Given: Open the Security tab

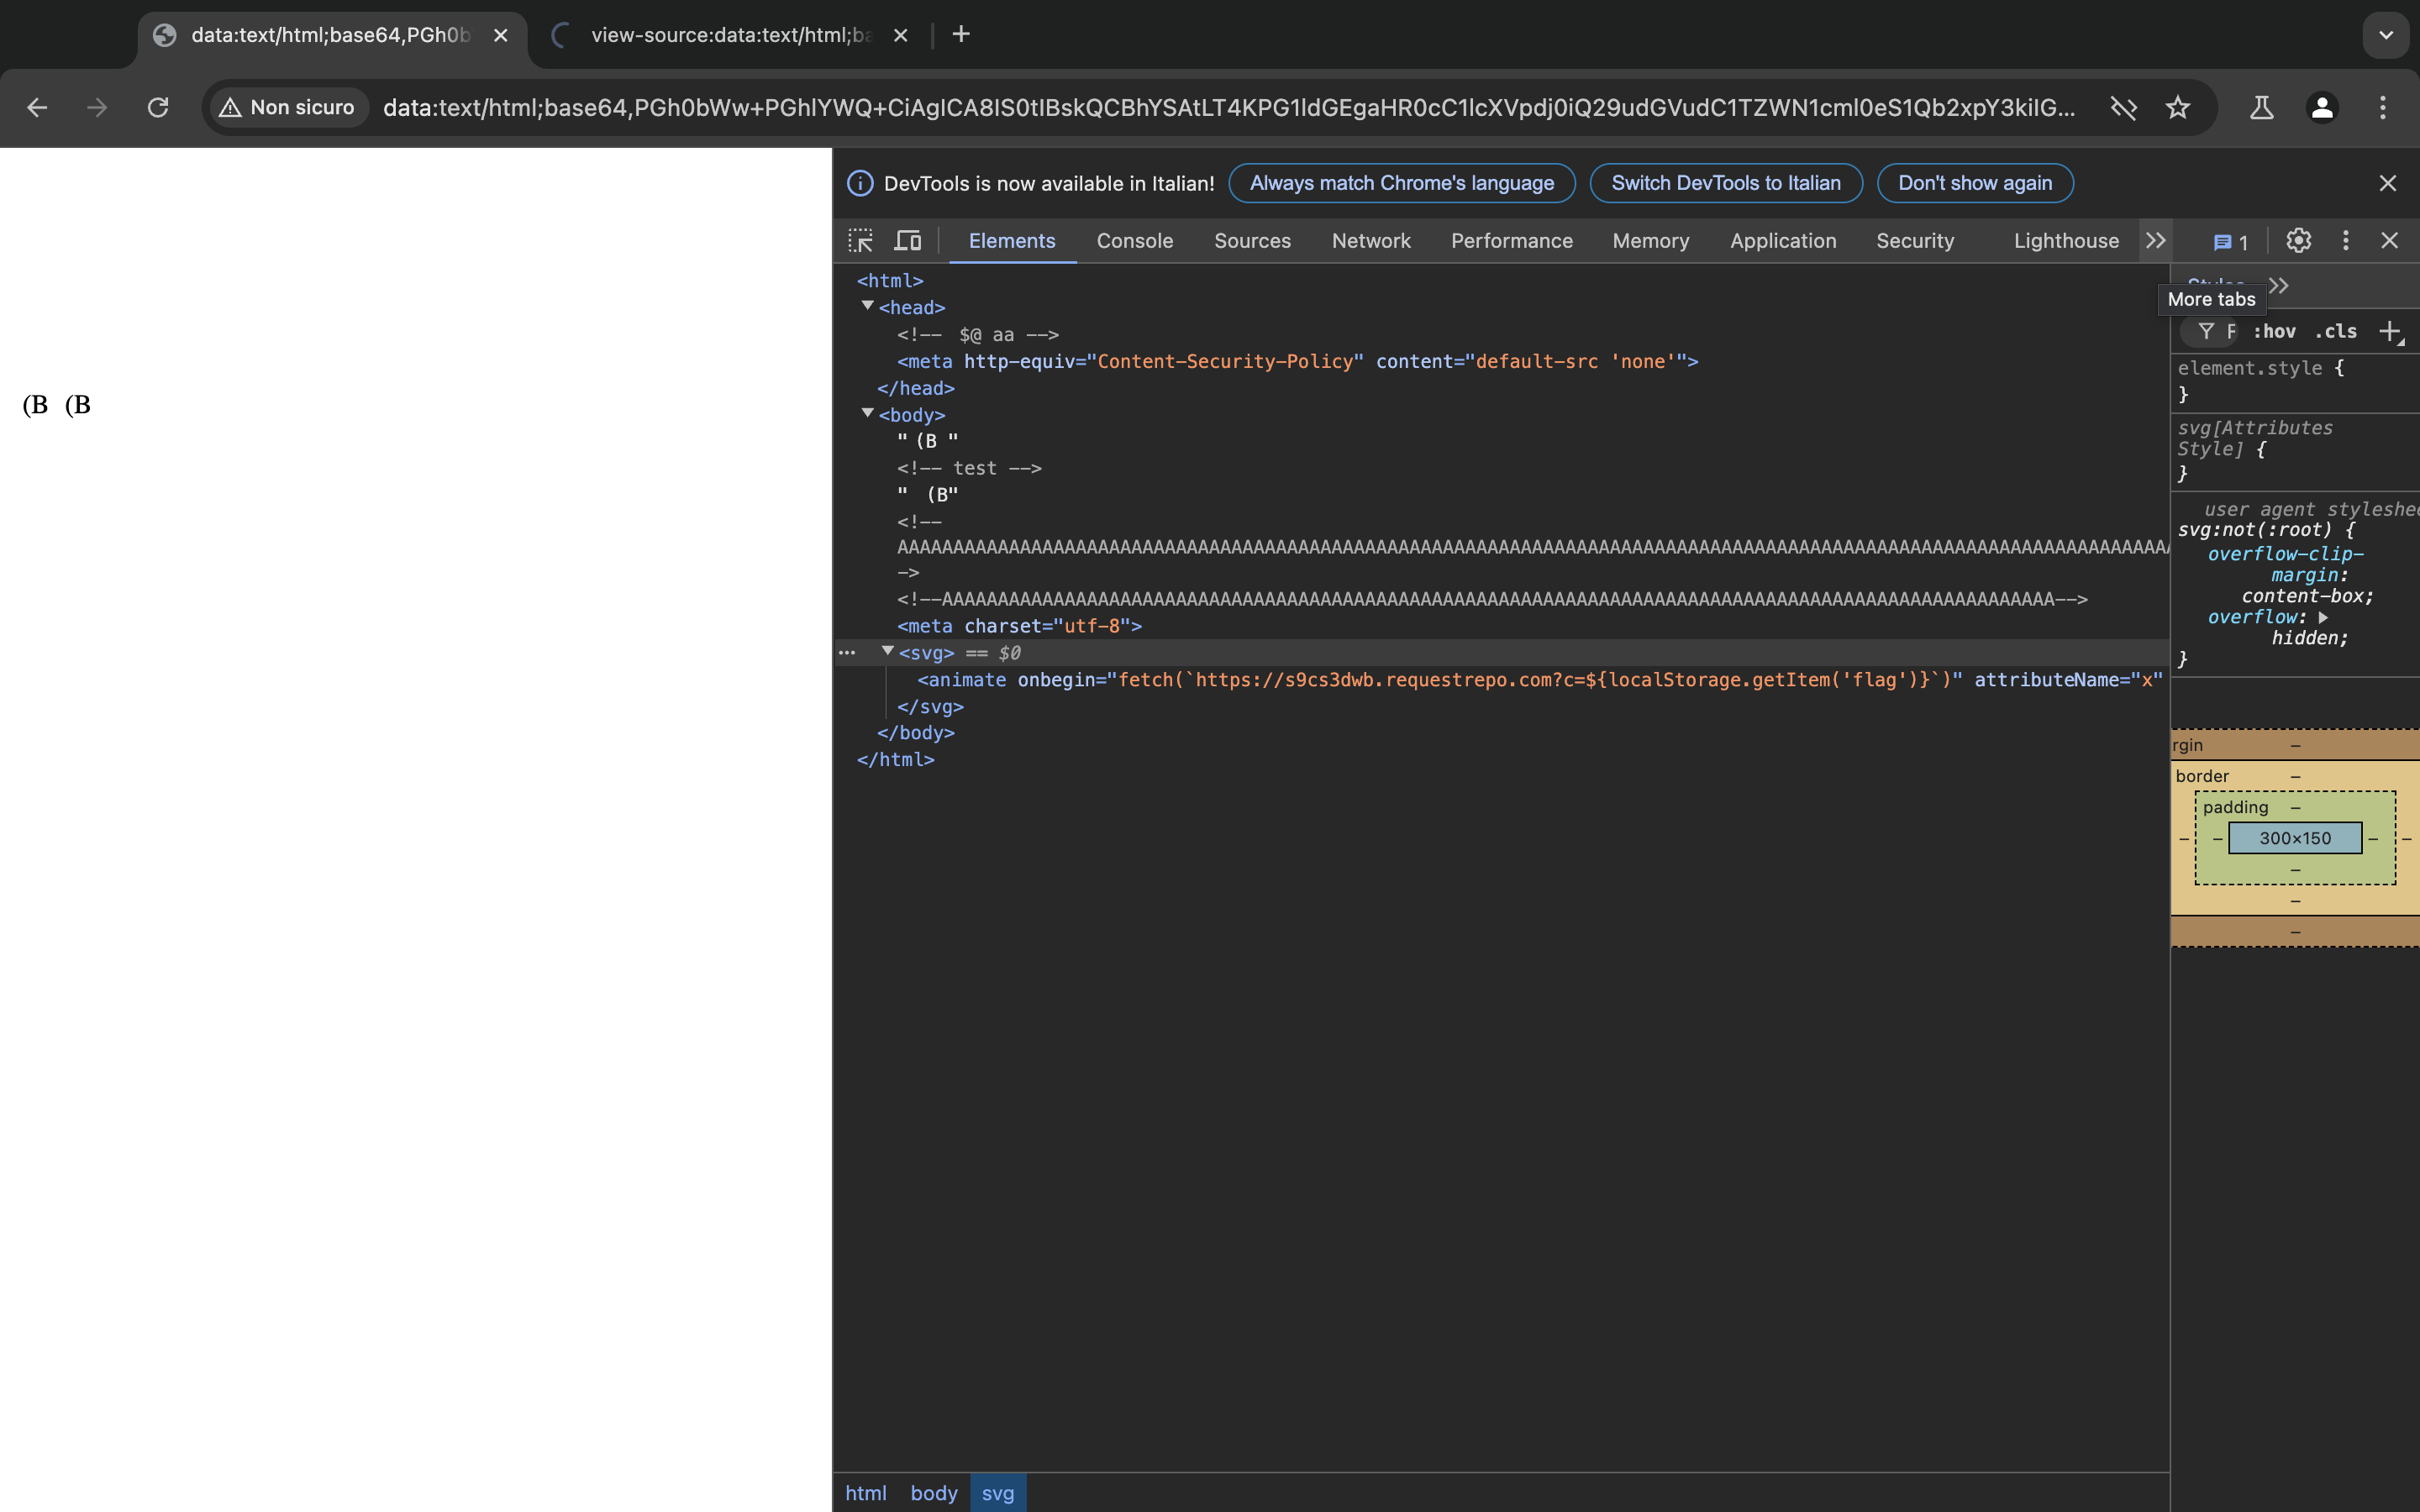Looking at the screenshot, I should coord(1915,241).
